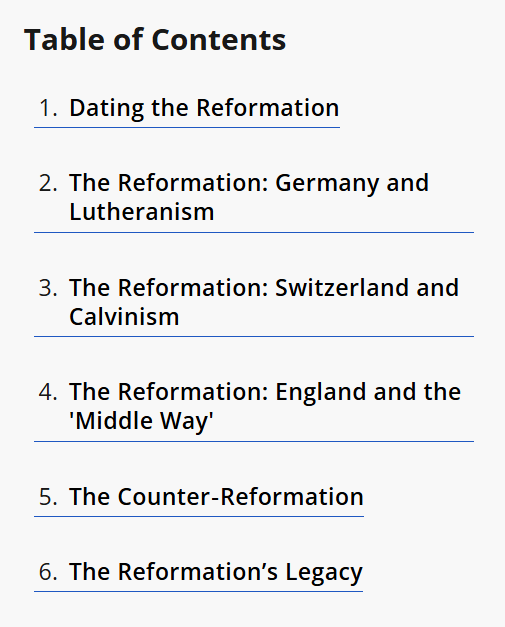
Task: Click list number 3 beside Switzerland and Calvinism
Action: coord(48,288)
